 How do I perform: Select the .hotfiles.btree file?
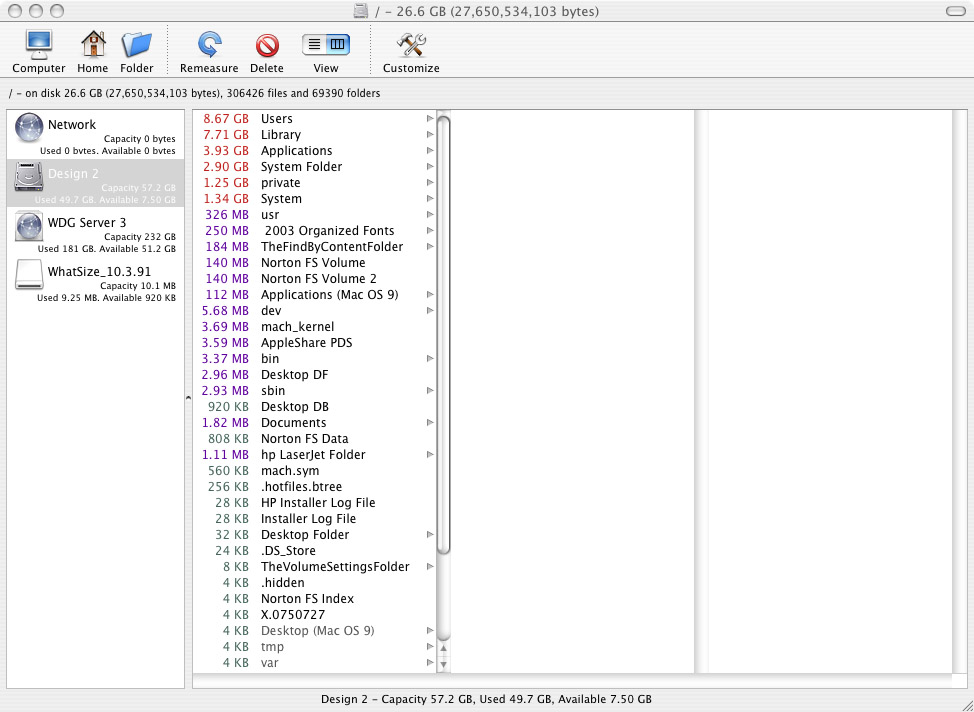coord(315,486)
